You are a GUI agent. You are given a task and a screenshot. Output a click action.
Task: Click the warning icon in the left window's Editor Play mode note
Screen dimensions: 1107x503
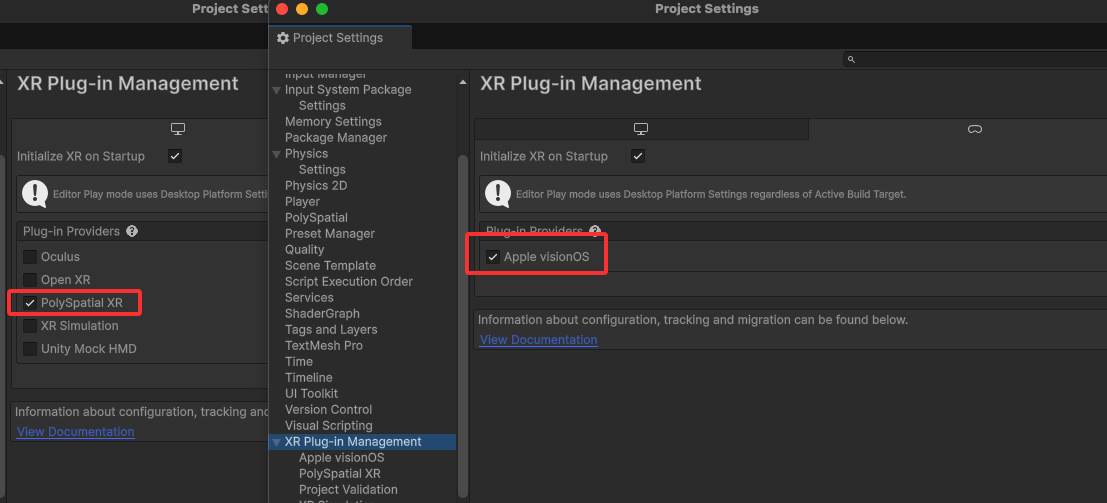click(35, 194)
